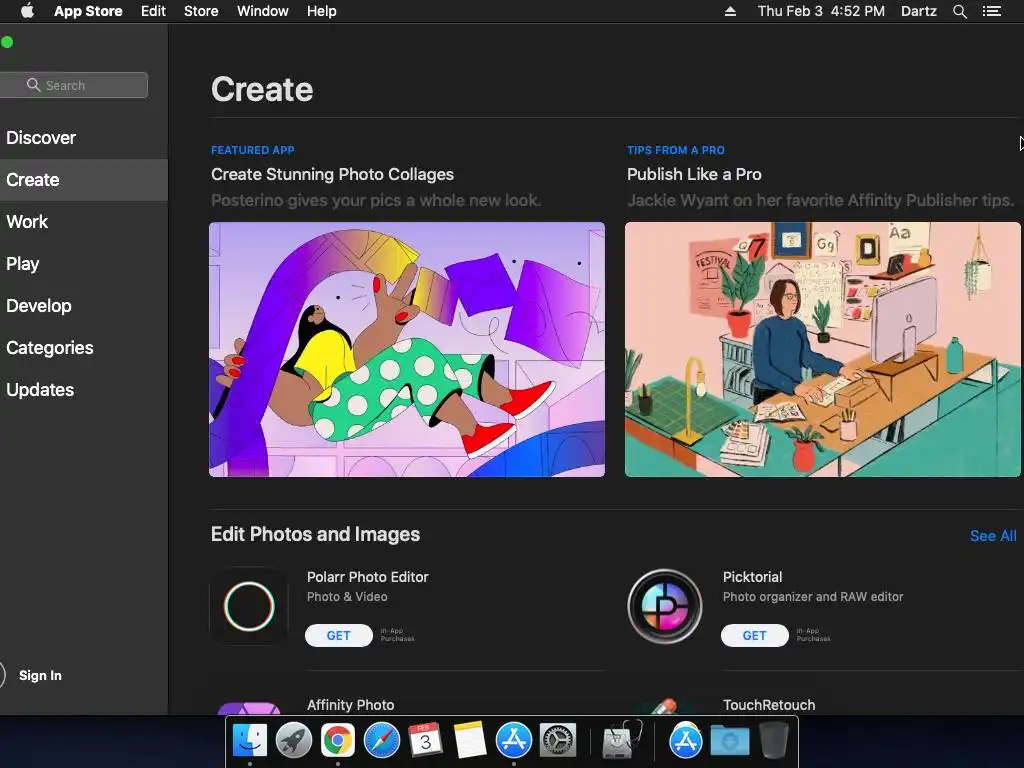Go to the Discover section
1024x768 pixels.
click(41, 138)
